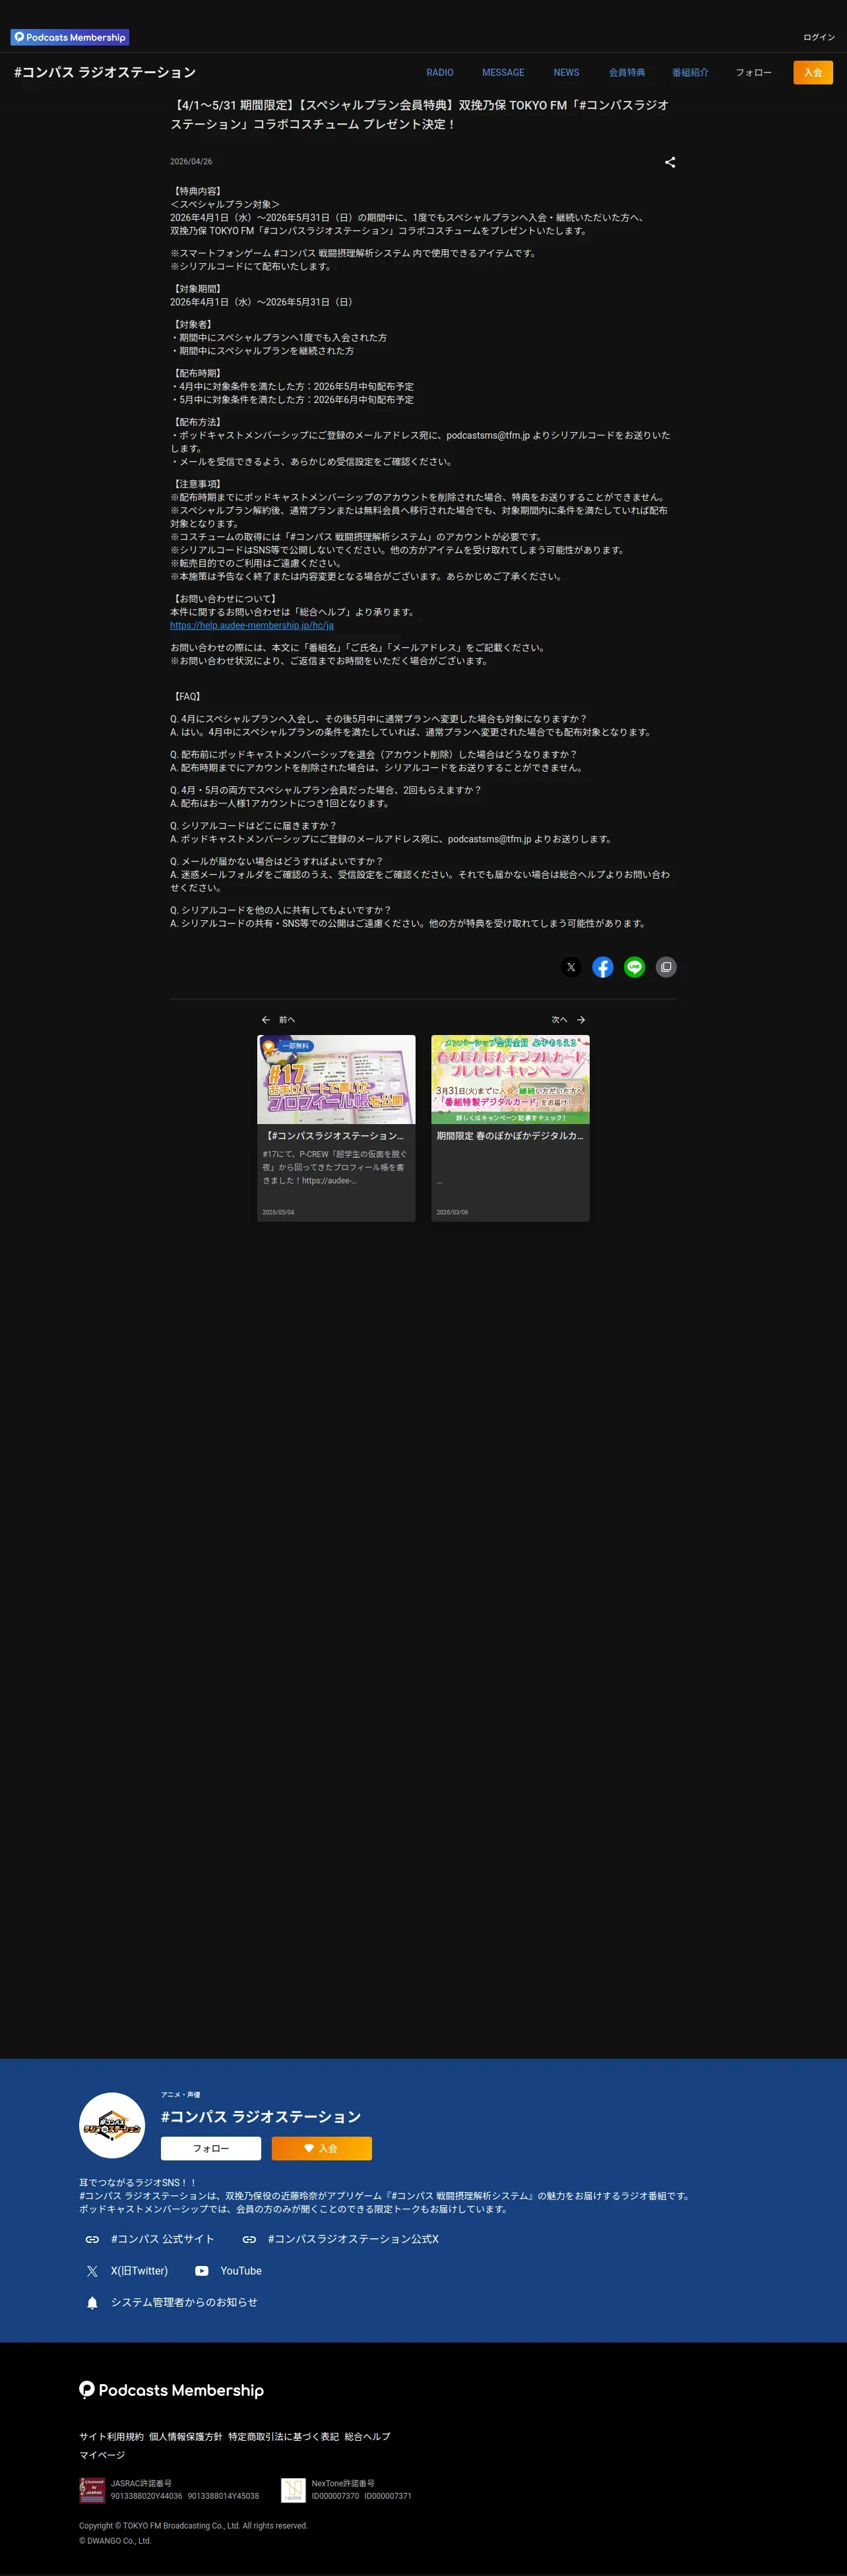The width and height of the screenshot is (847, 2576).
Task: Open the 会員特典 tab
Action: point(627,73)
